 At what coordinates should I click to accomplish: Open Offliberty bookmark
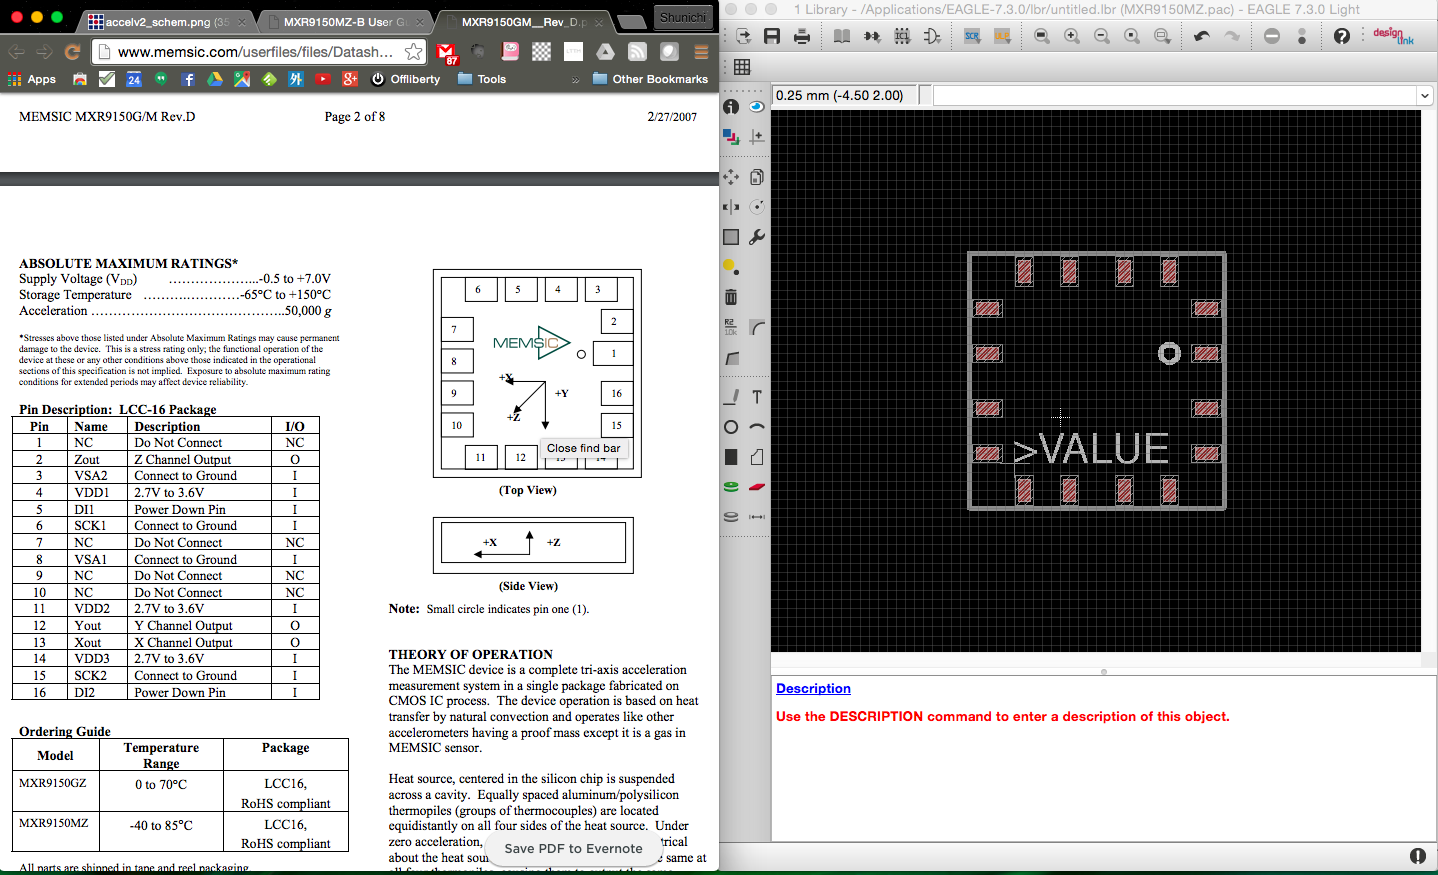pos(406,79)
